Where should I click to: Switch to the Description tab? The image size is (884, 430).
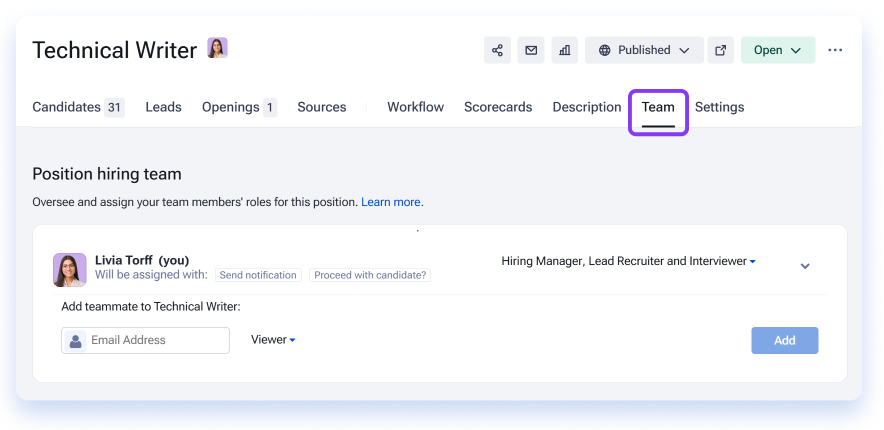coord(586,107)
